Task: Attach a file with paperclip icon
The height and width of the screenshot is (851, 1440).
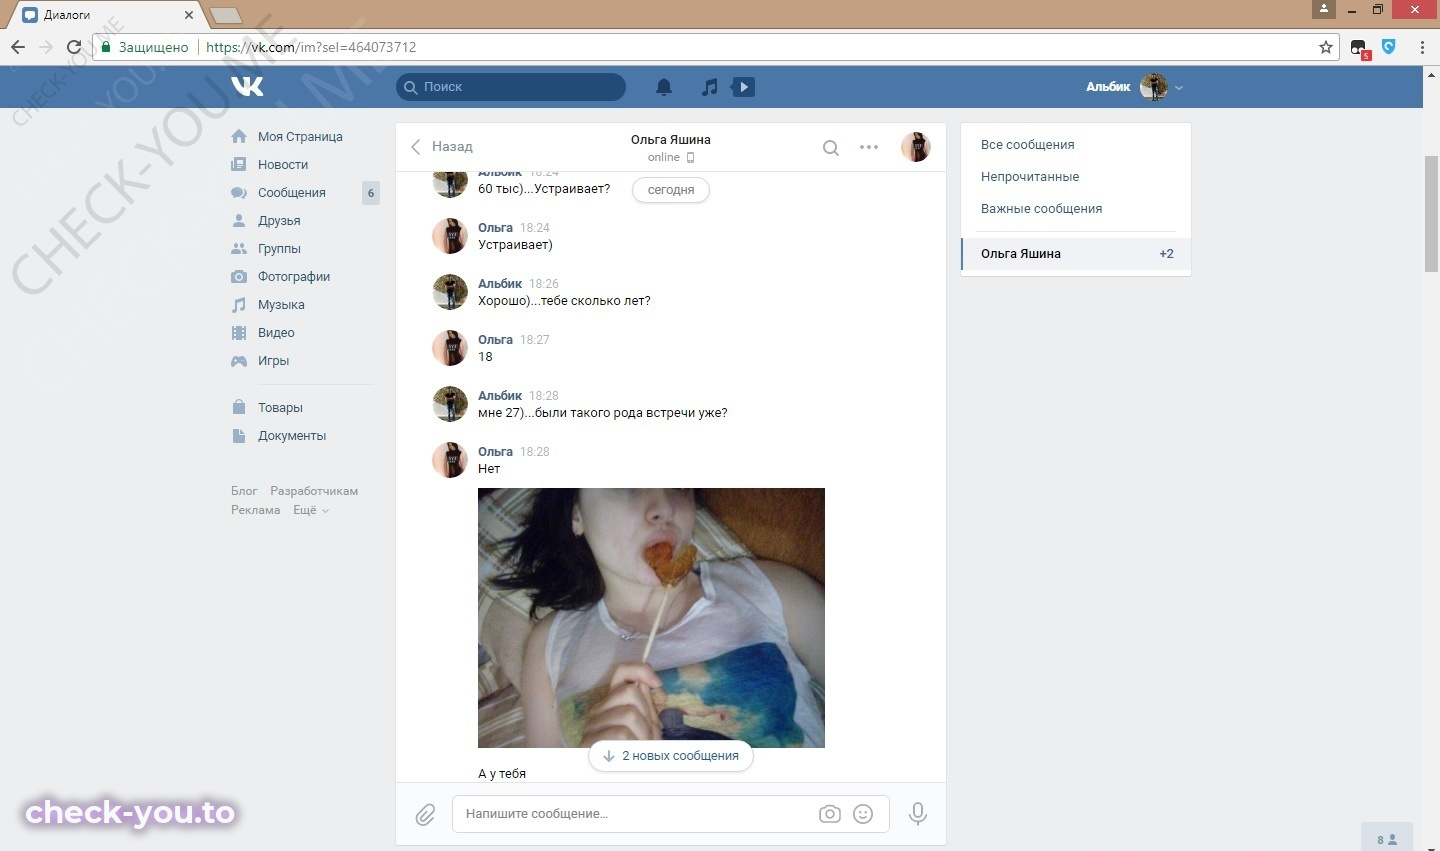Action: pos(425,814)
